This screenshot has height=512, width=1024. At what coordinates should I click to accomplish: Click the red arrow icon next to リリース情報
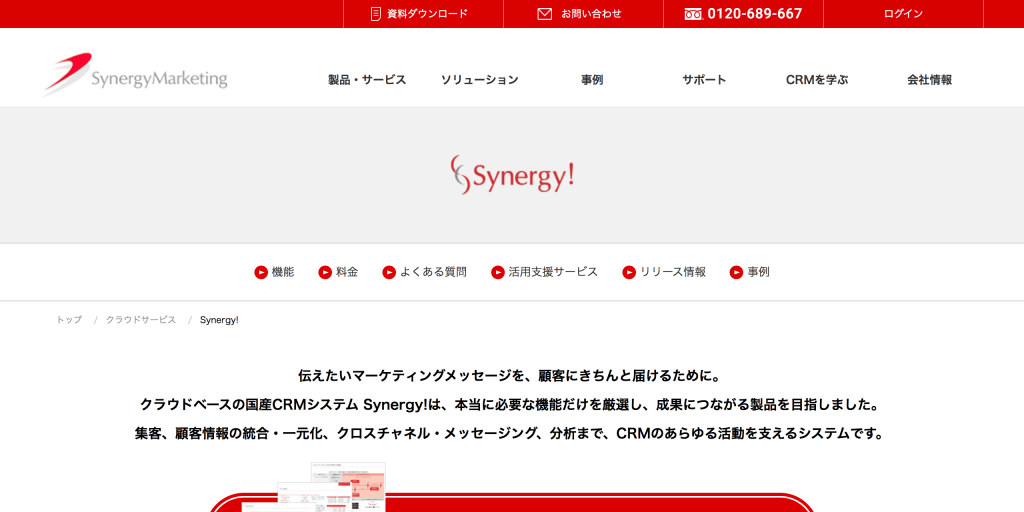click(x=629, y=272)
